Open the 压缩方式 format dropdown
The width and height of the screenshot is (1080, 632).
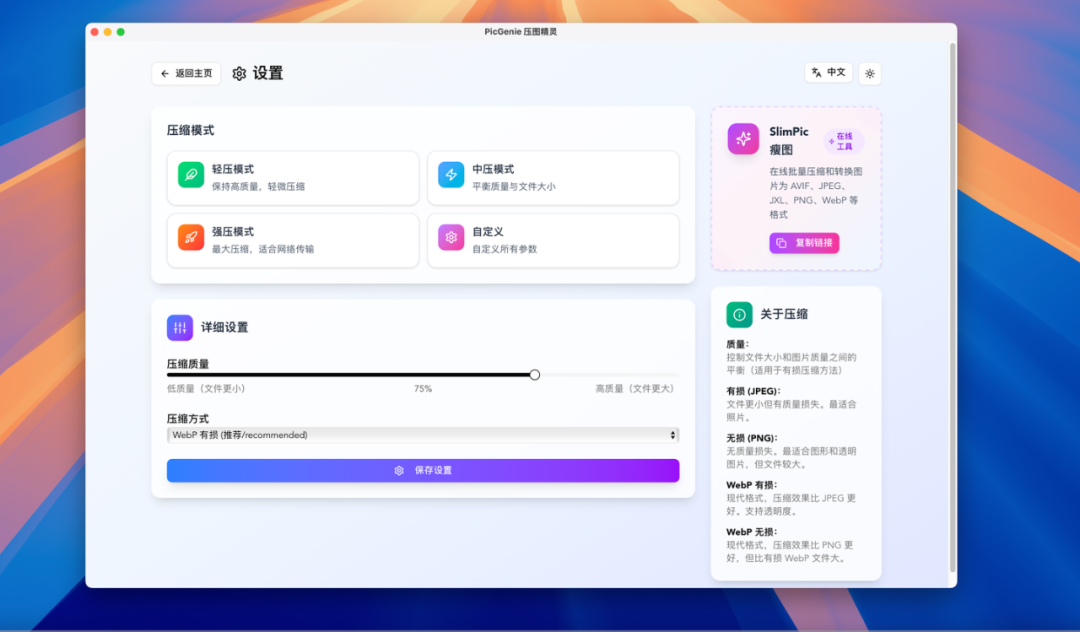(x=422, y=435)
